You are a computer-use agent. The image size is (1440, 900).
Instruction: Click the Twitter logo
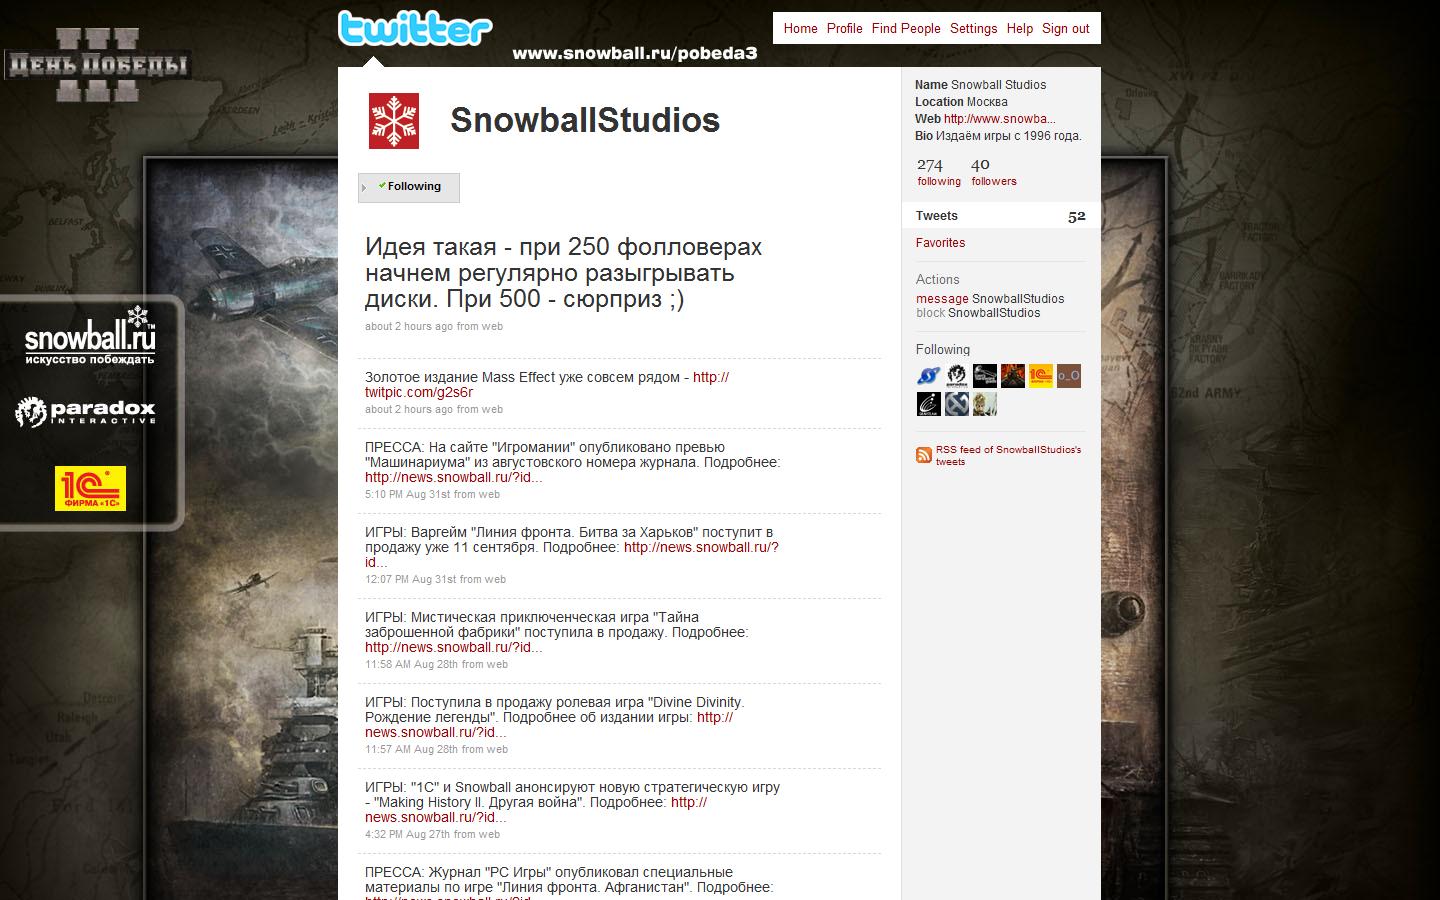[415, 28]
